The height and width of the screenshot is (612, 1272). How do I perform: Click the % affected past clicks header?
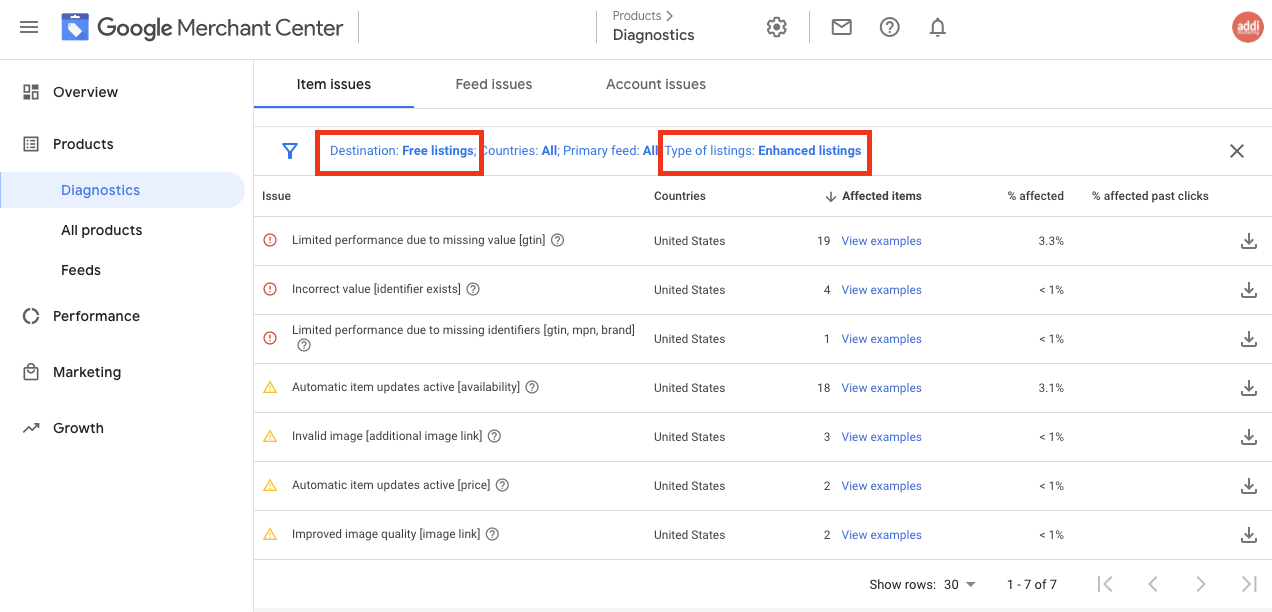1150,196
